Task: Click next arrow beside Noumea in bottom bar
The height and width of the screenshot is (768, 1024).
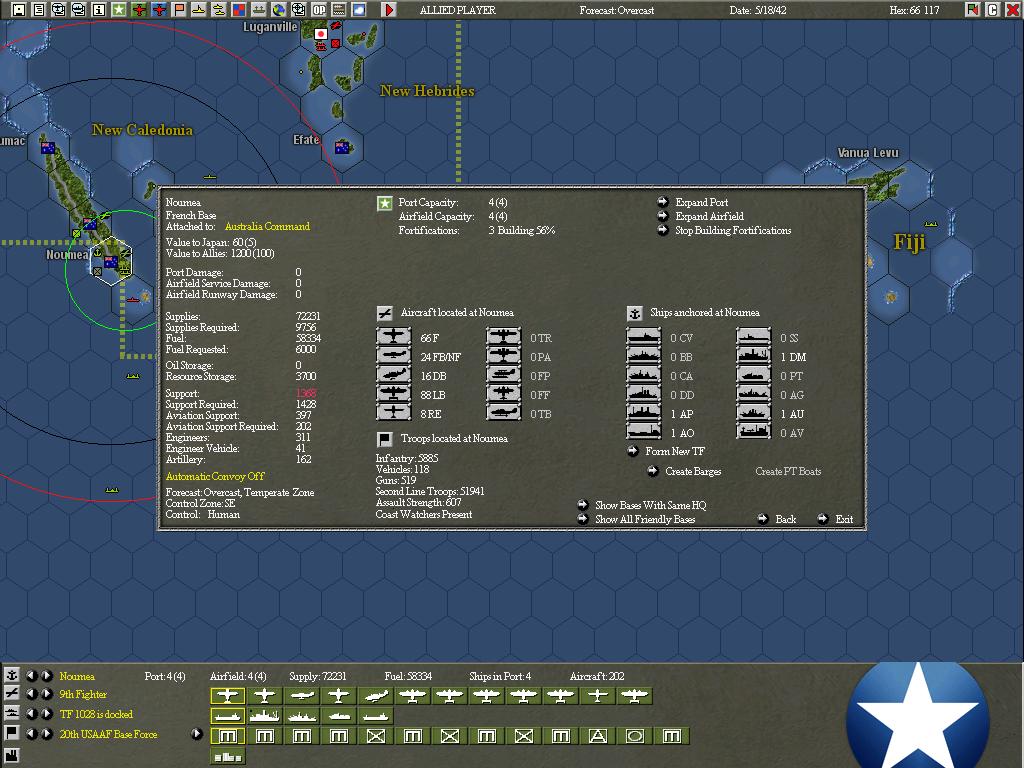Action: (46, 675)
